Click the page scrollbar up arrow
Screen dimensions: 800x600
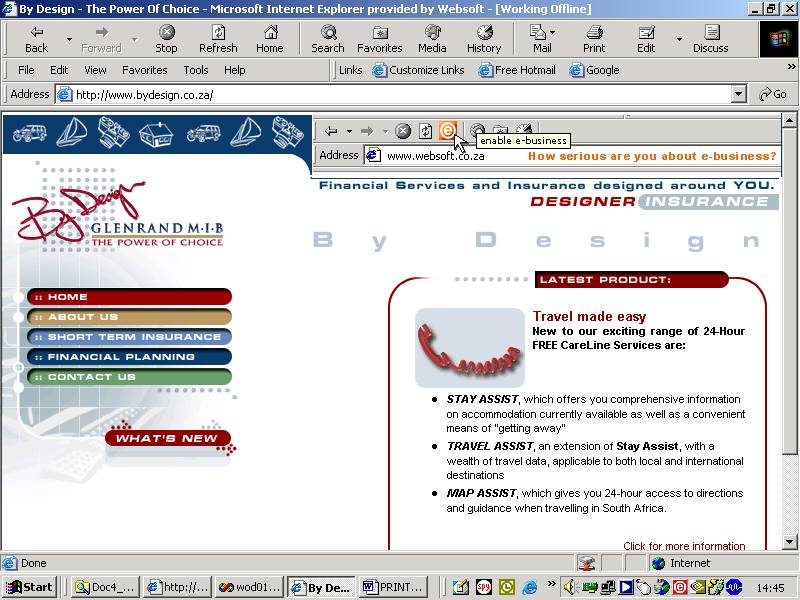pyautogui.click(x=790, y=121)
